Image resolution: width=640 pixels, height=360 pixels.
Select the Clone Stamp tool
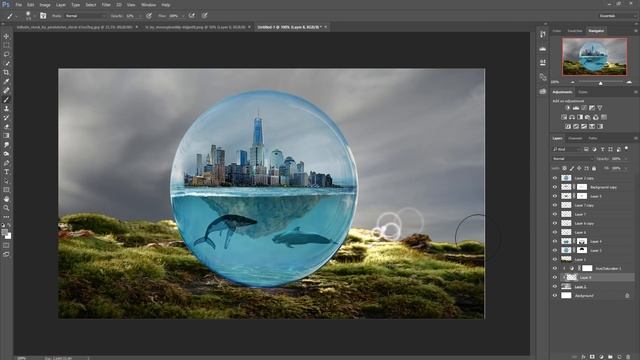pyautogui.click(x=6, y=109)
